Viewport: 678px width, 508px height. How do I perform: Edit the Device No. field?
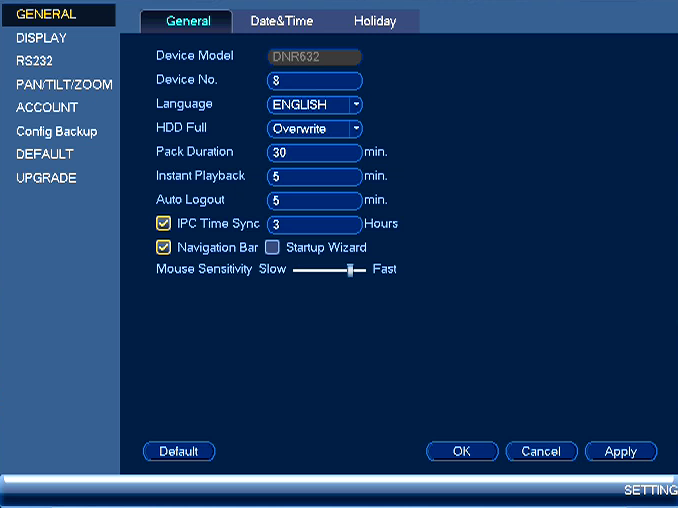(x=315, y=81)
